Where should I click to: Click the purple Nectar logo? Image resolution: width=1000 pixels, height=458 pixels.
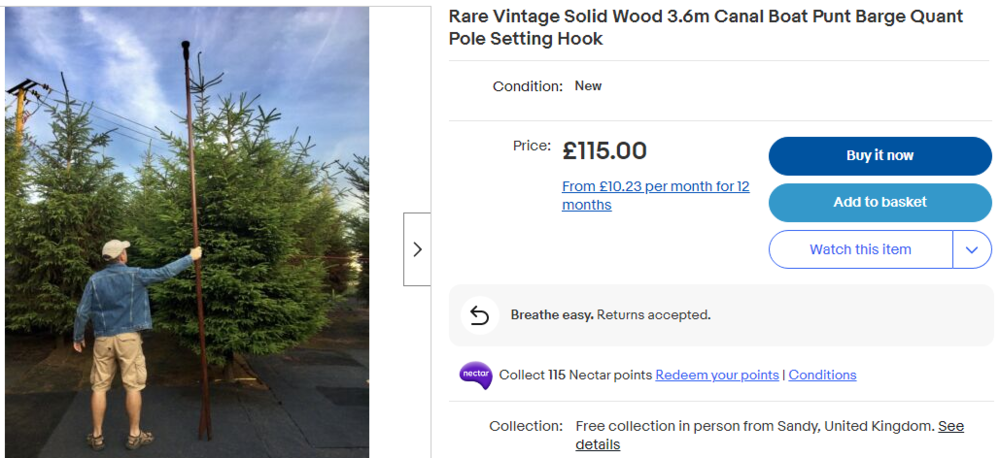(x=476, y=375)
